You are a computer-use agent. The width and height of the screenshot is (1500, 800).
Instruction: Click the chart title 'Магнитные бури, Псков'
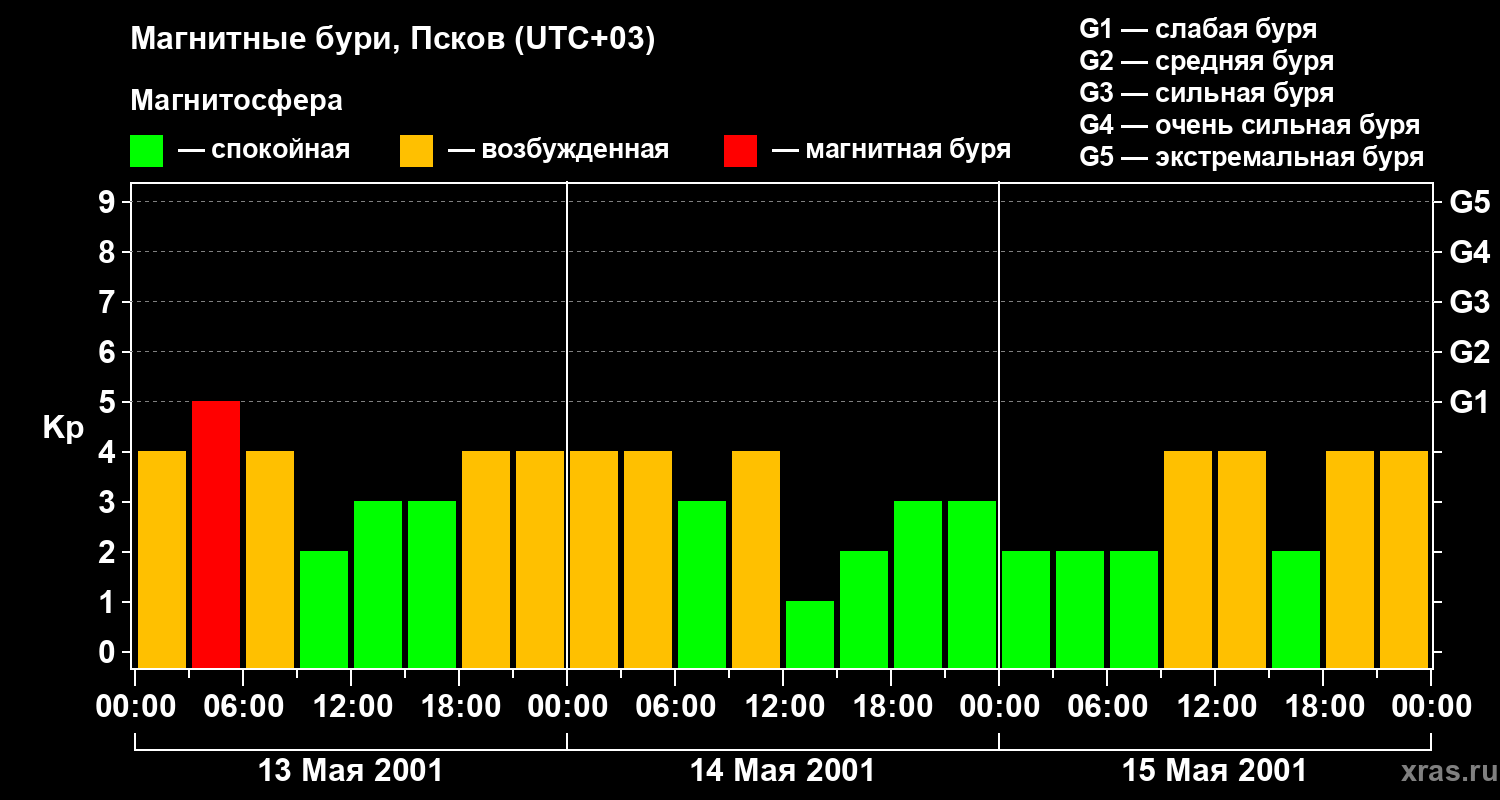(392, 40)
